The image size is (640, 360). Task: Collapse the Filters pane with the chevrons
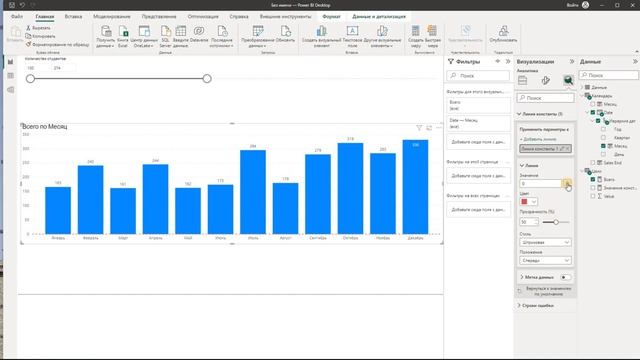click(x=508, y=61)
